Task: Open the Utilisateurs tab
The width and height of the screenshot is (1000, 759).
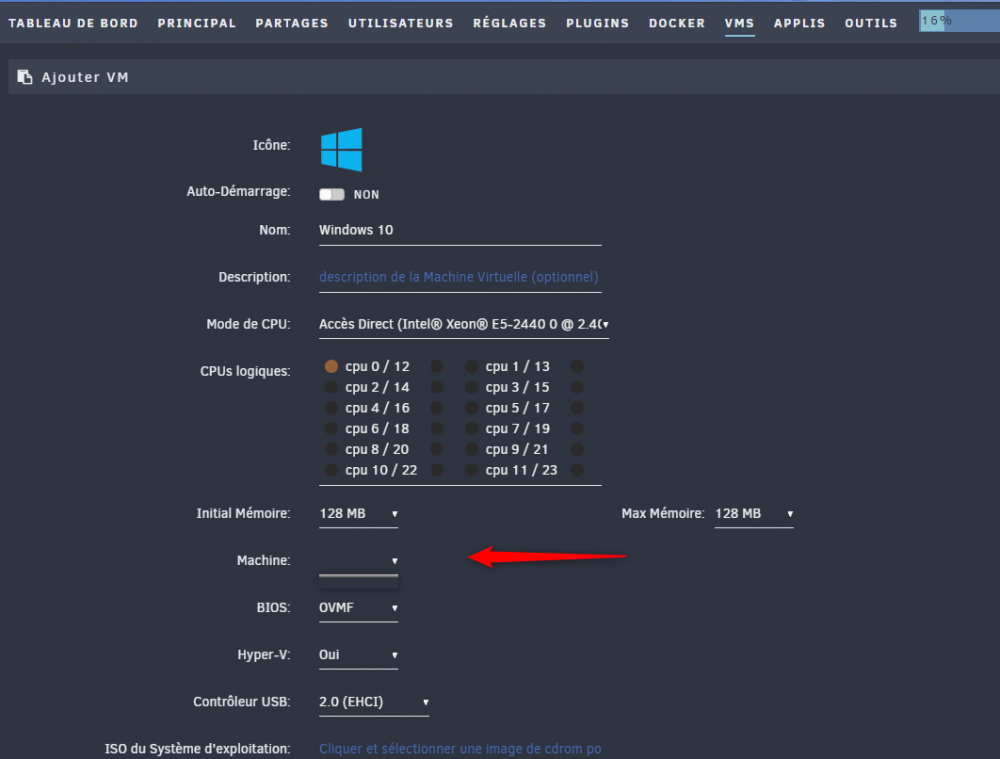Action: pyautogui.click(x=401, y=23)
